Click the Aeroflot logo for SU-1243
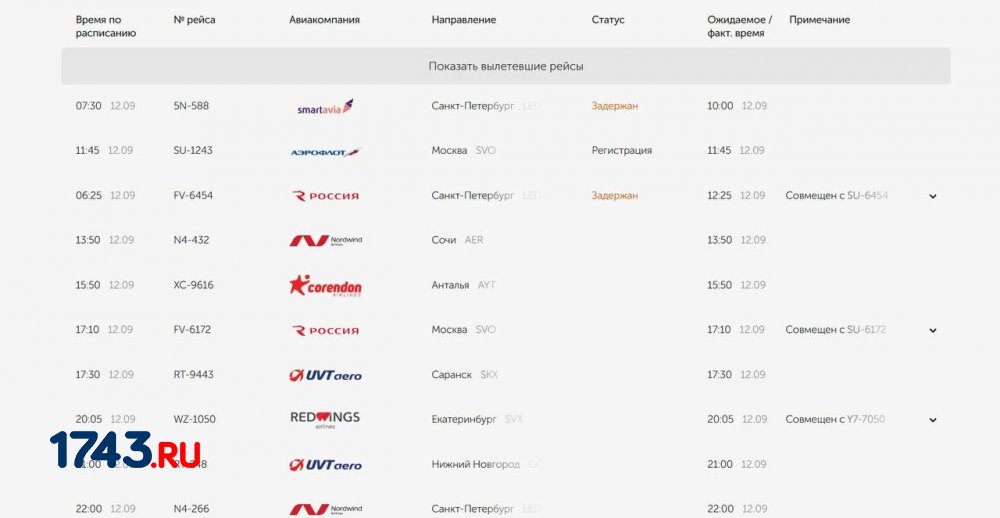Screen dimensions: 1000x518 pos(325,152)
